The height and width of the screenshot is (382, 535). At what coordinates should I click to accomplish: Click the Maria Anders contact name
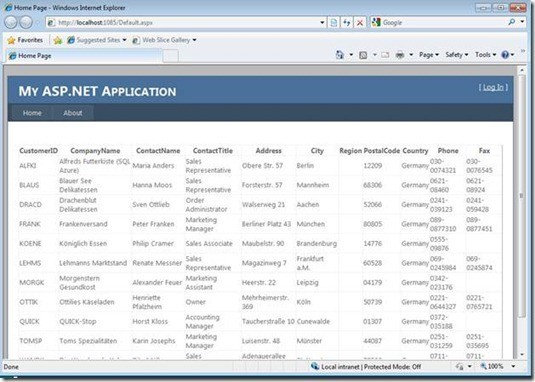[153, 166]
